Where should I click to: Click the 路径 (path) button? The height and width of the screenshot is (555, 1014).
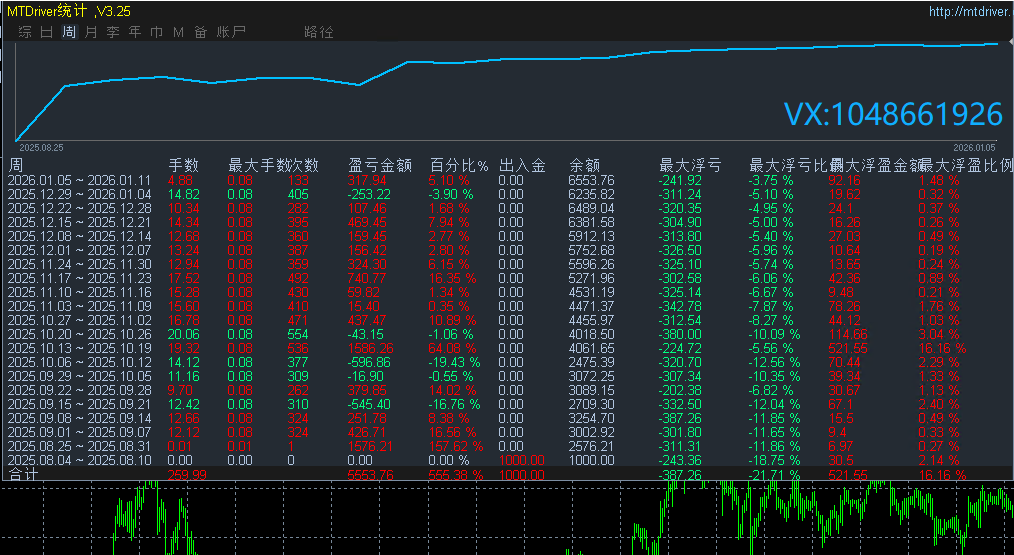(319, 32)
